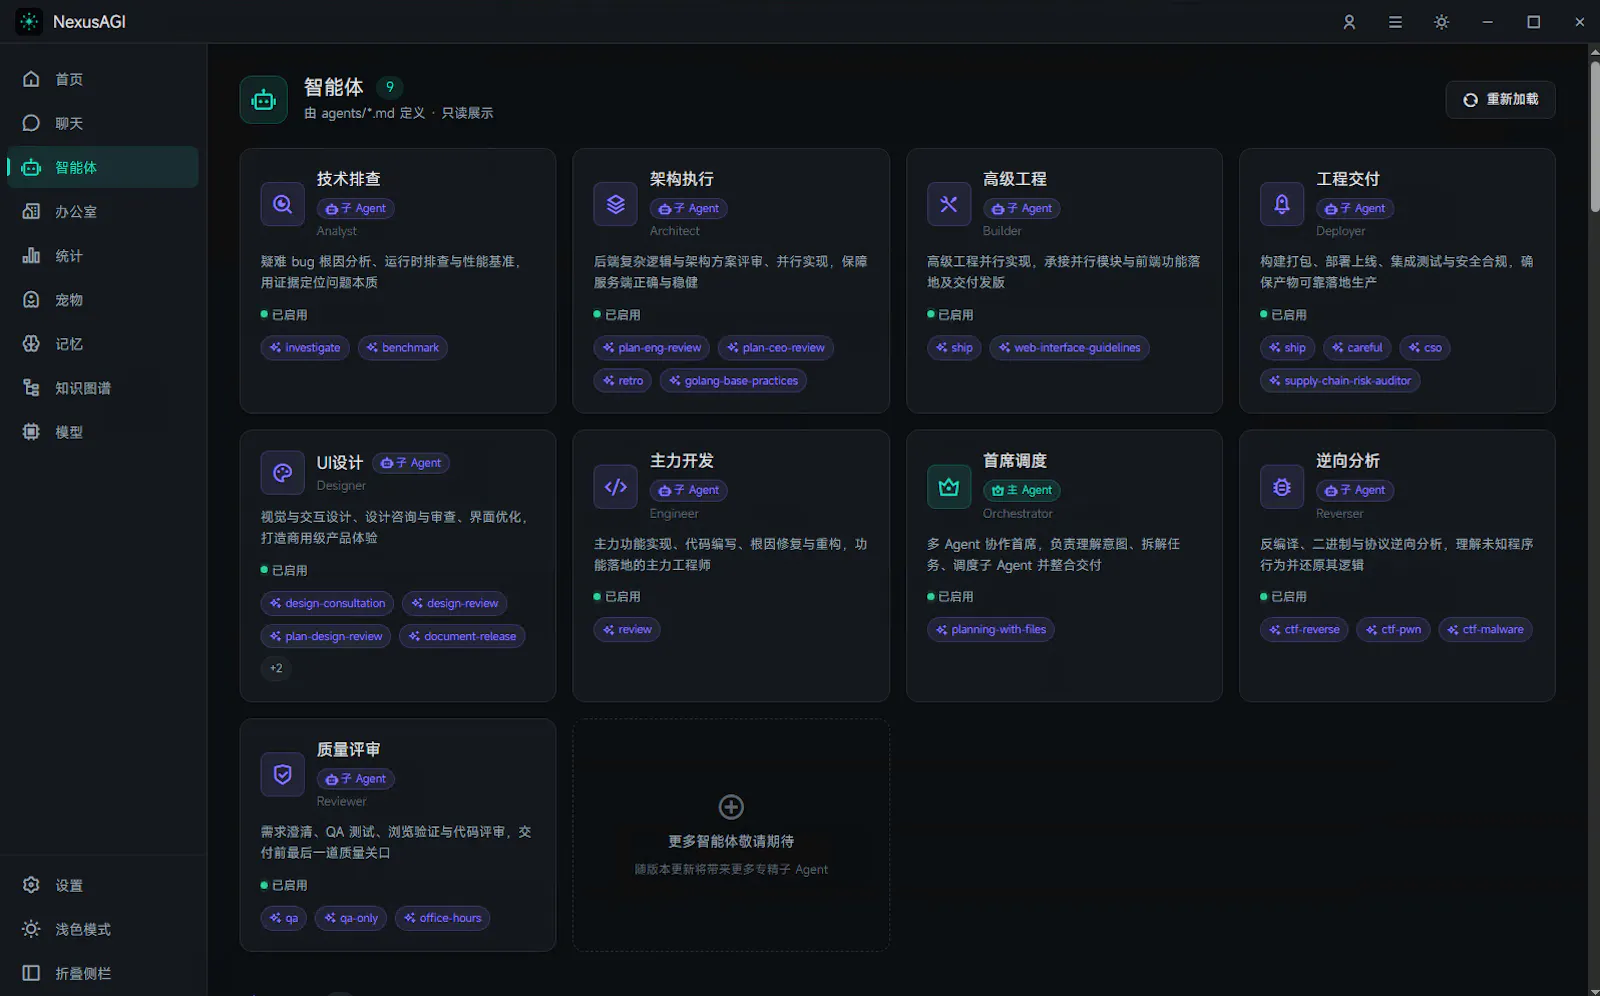Screen dimensions: 1600x996
Task: Click the office-hours skill tag
Action: click(442, 918)
